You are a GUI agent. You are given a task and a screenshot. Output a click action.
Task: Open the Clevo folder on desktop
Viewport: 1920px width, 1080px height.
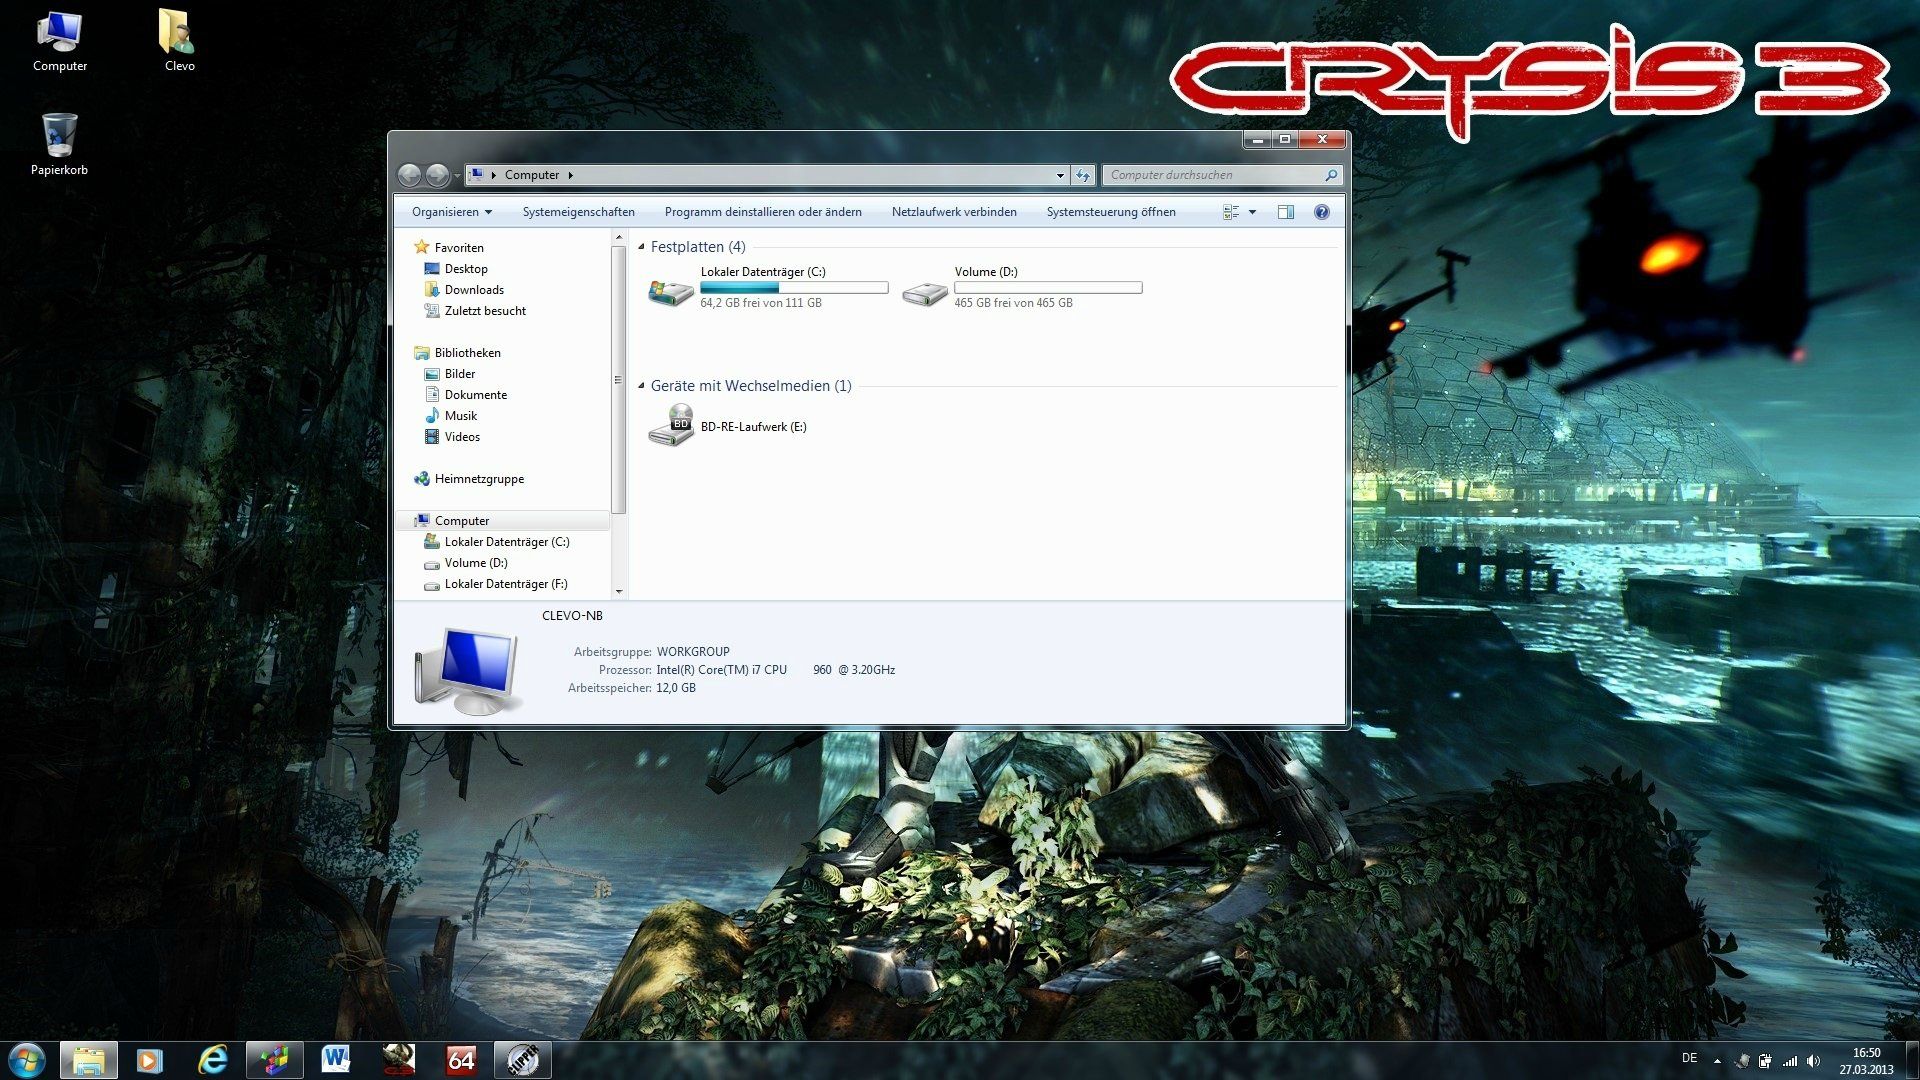click(x=179, y=42)
